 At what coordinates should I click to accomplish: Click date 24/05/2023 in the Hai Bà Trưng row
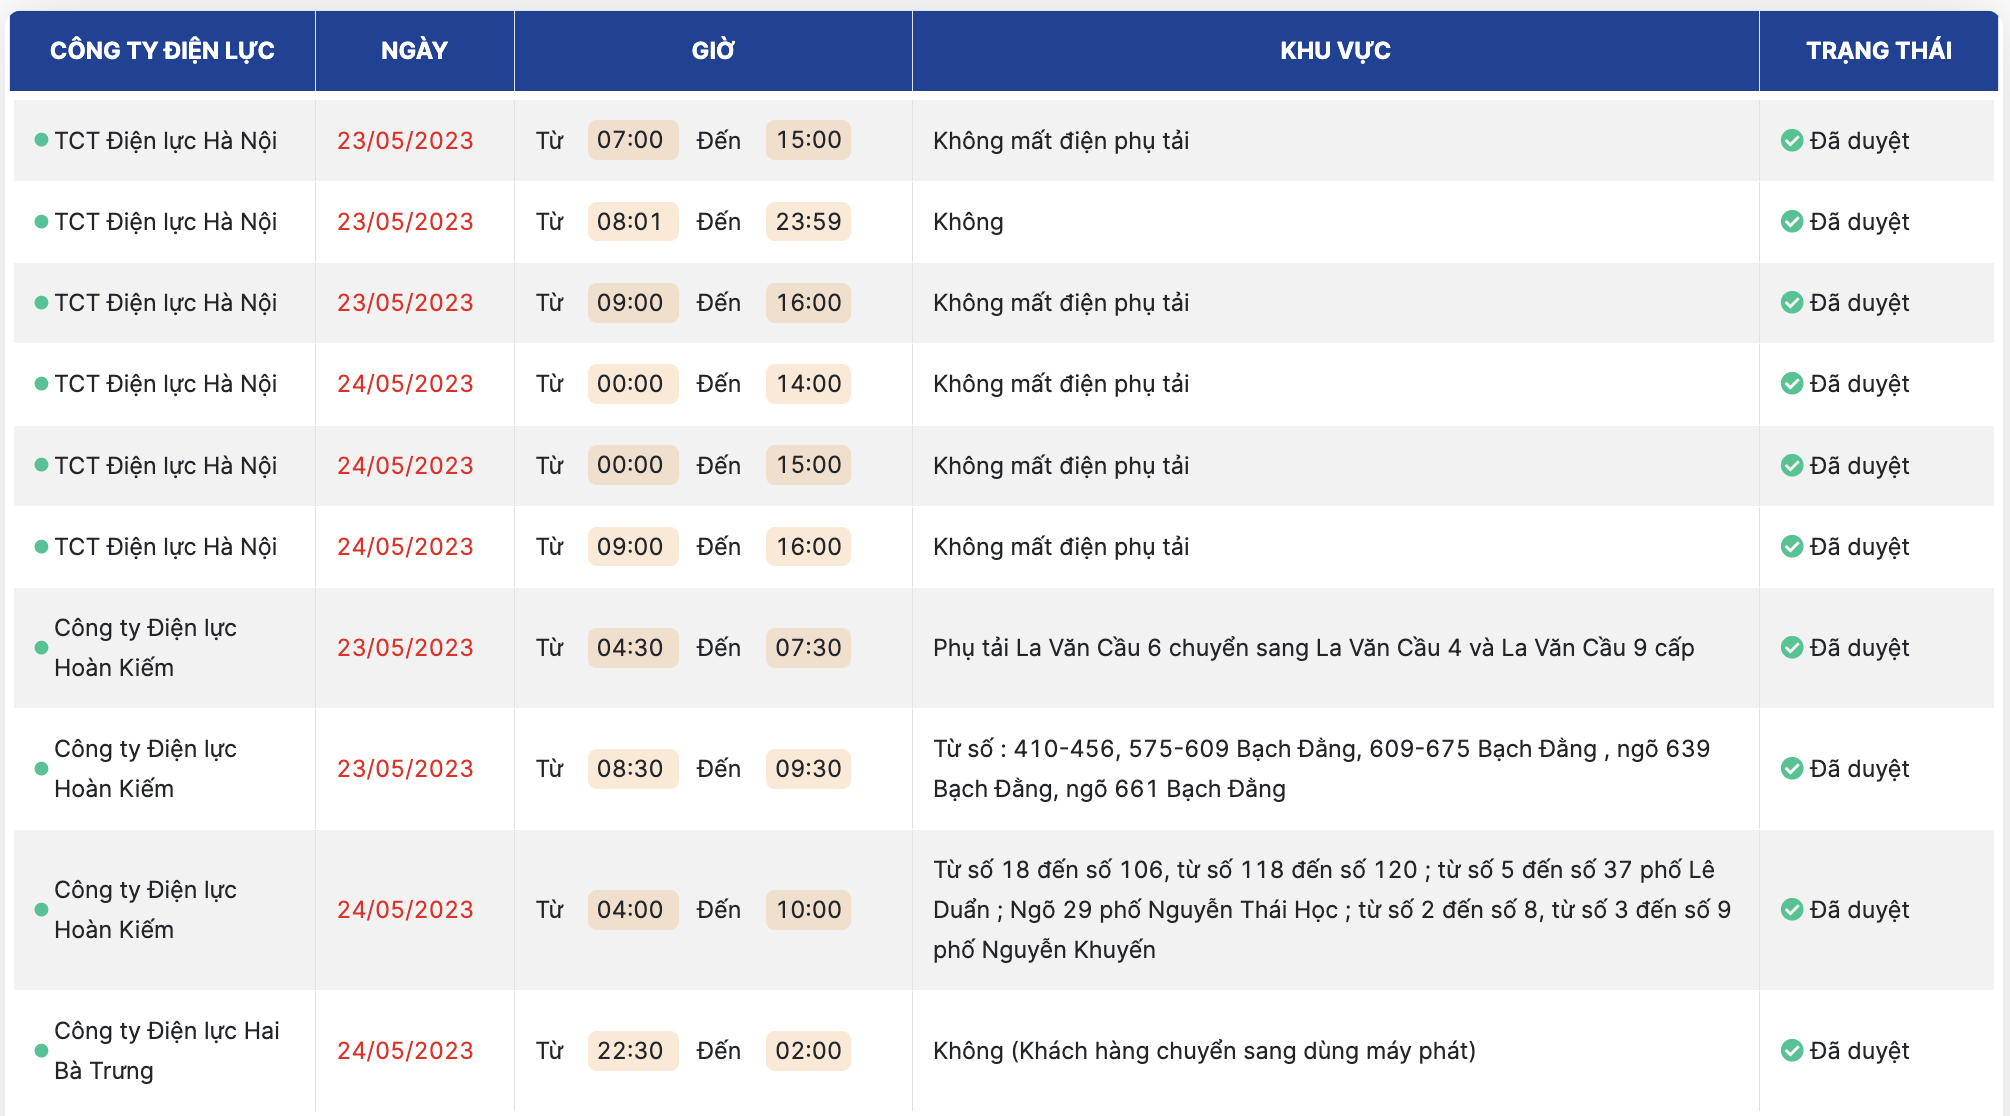pos(405,1050)
